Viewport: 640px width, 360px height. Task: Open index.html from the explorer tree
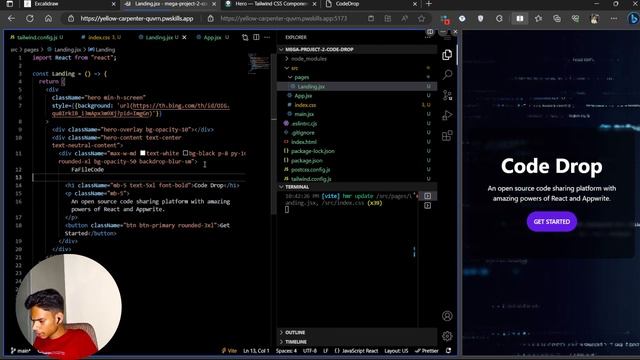(x=357, y=142)
